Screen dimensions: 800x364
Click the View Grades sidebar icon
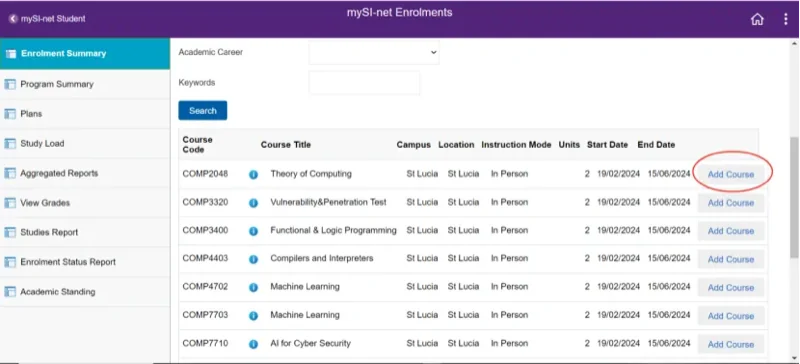[10, 203]
